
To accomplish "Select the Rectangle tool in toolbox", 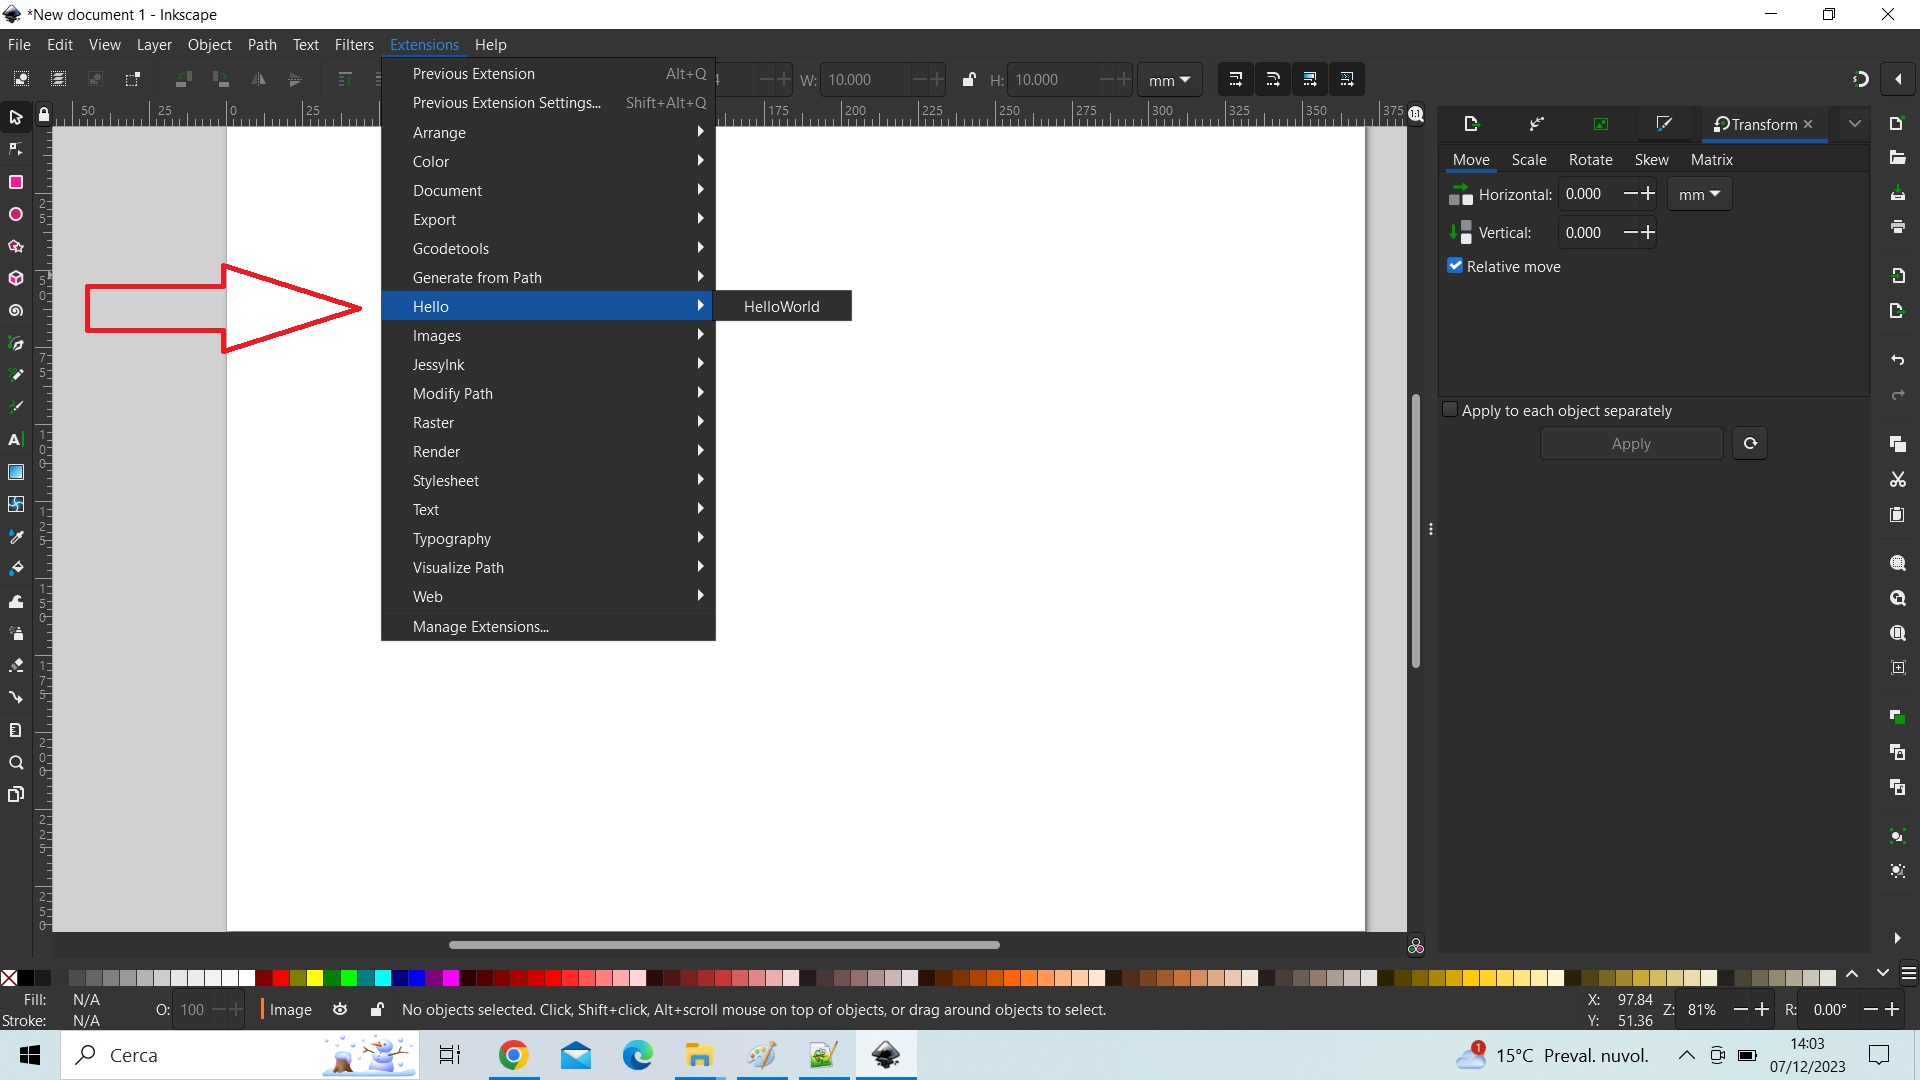I will point(16,182).
